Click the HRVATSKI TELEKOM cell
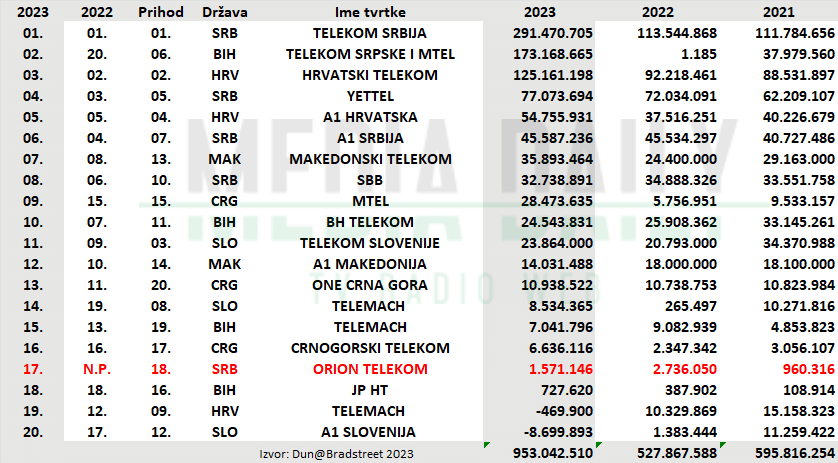The width and height of the screenshot is (838, 463). coord(370,75)
